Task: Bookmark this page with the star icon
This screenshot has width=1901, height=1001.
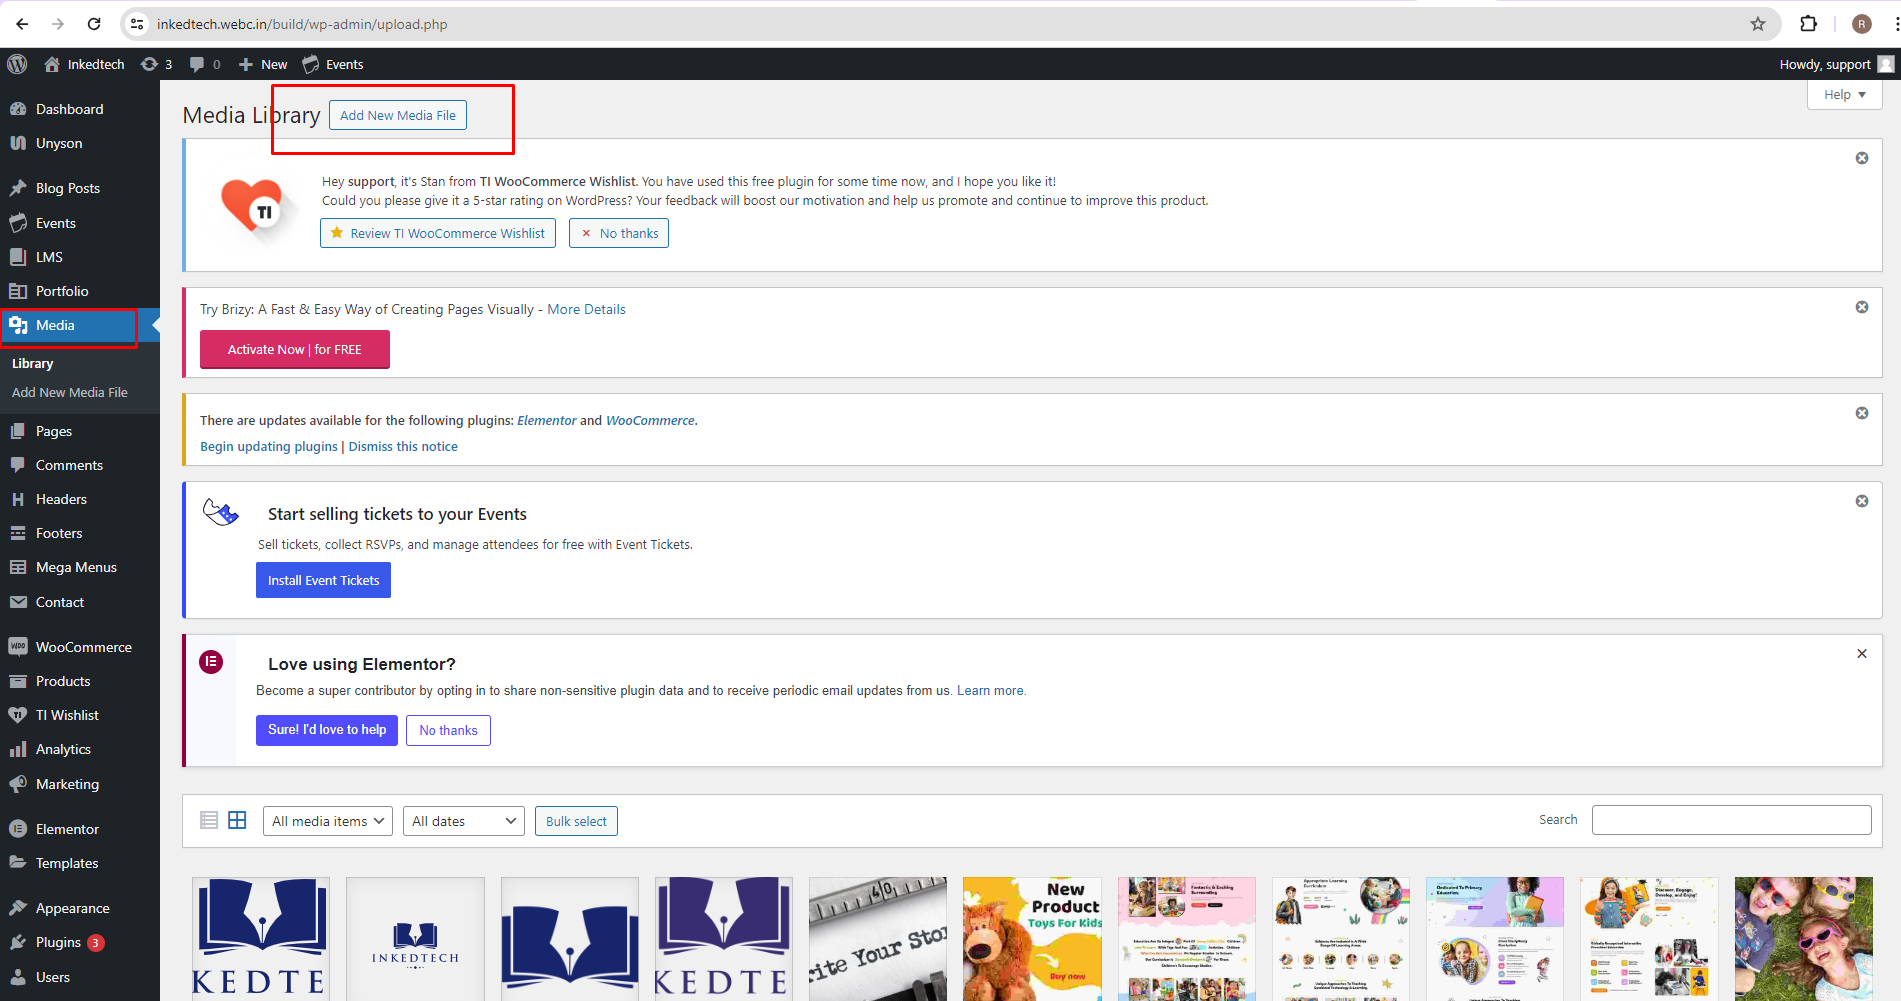Action: [x=1758, y=24]
